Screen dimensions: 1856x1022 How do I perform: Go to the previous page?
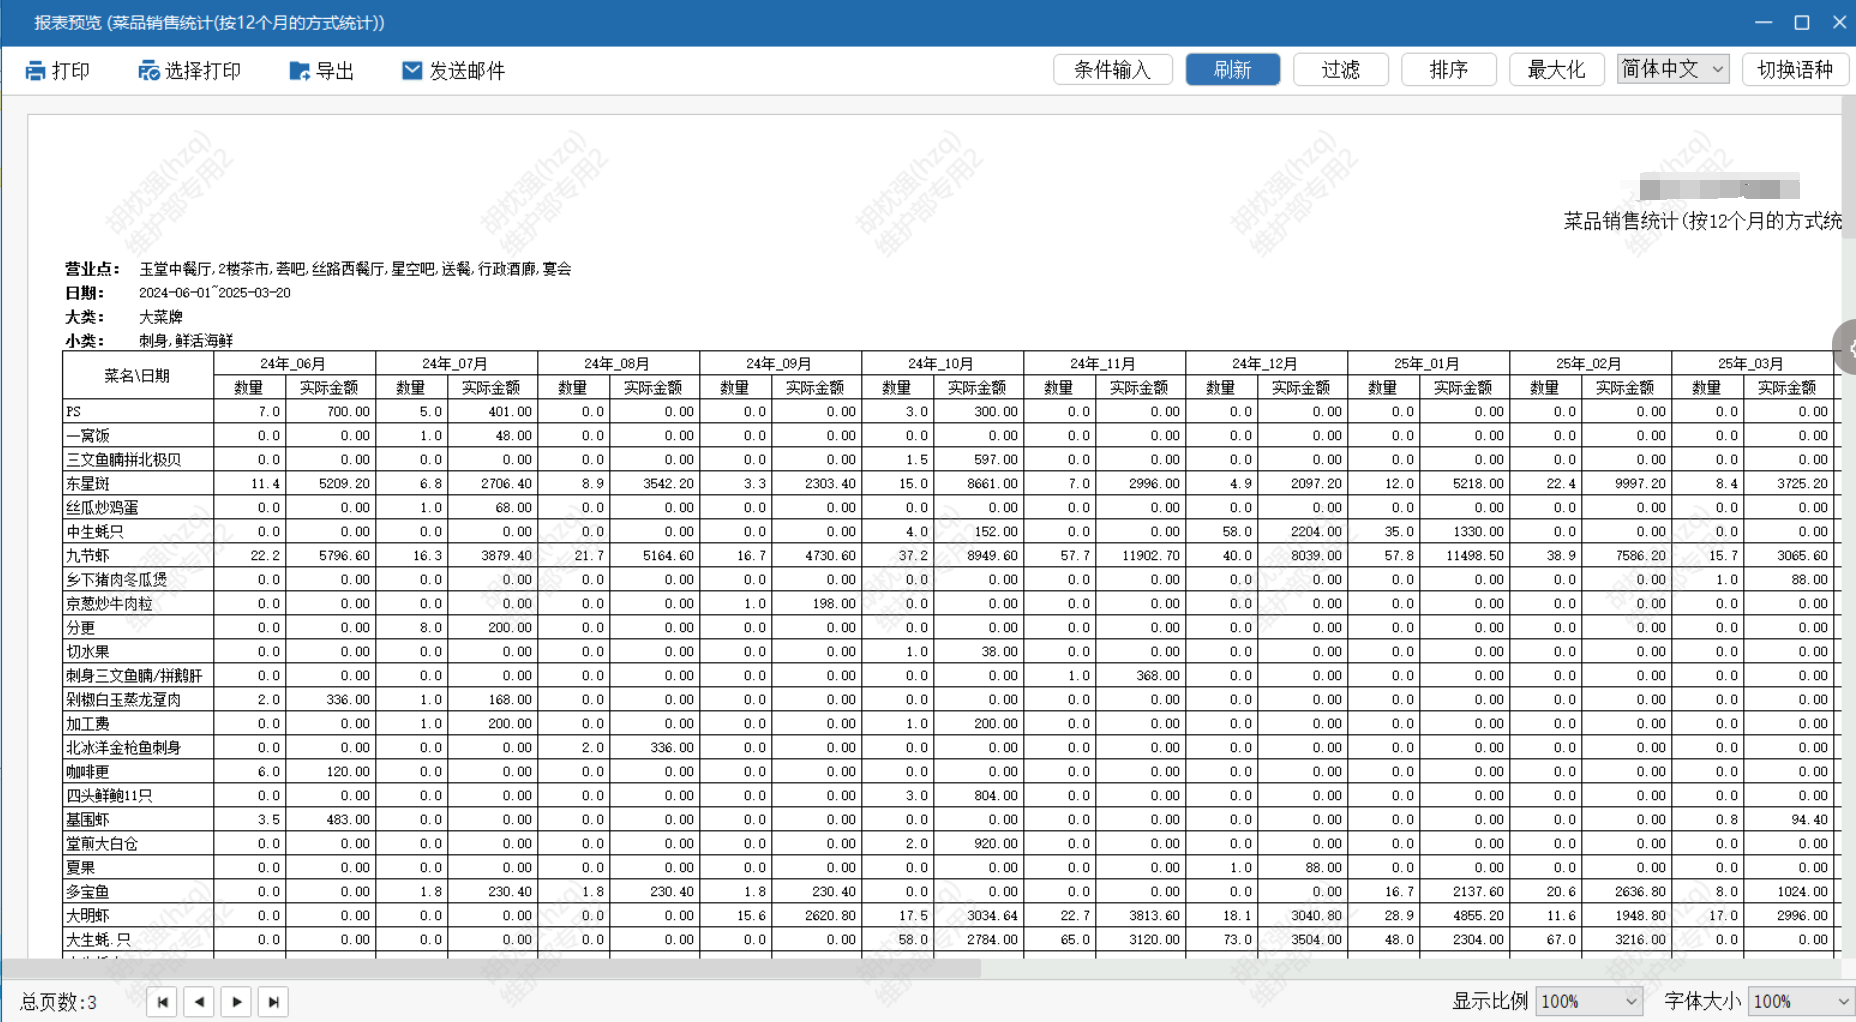199,1002
